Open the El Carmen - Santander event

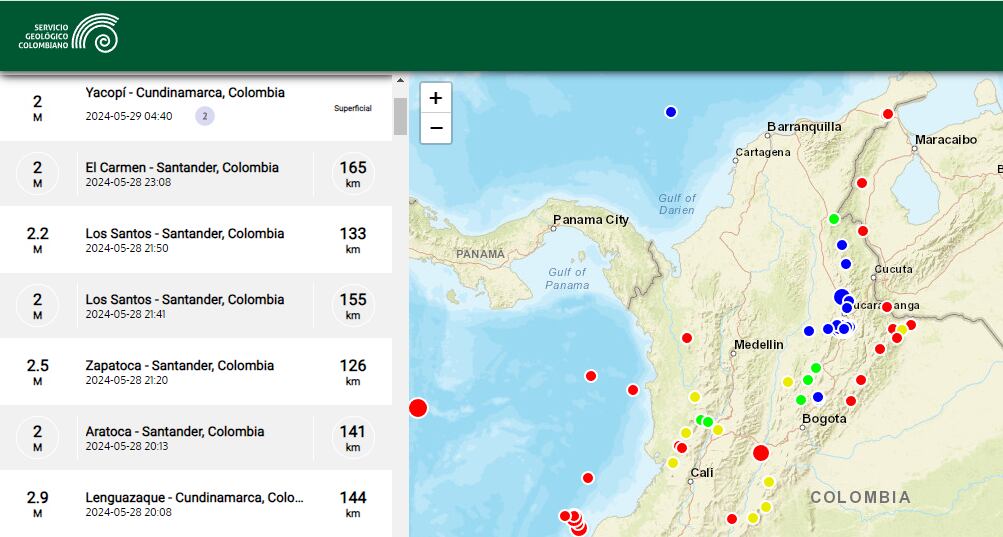pos(182,168)
